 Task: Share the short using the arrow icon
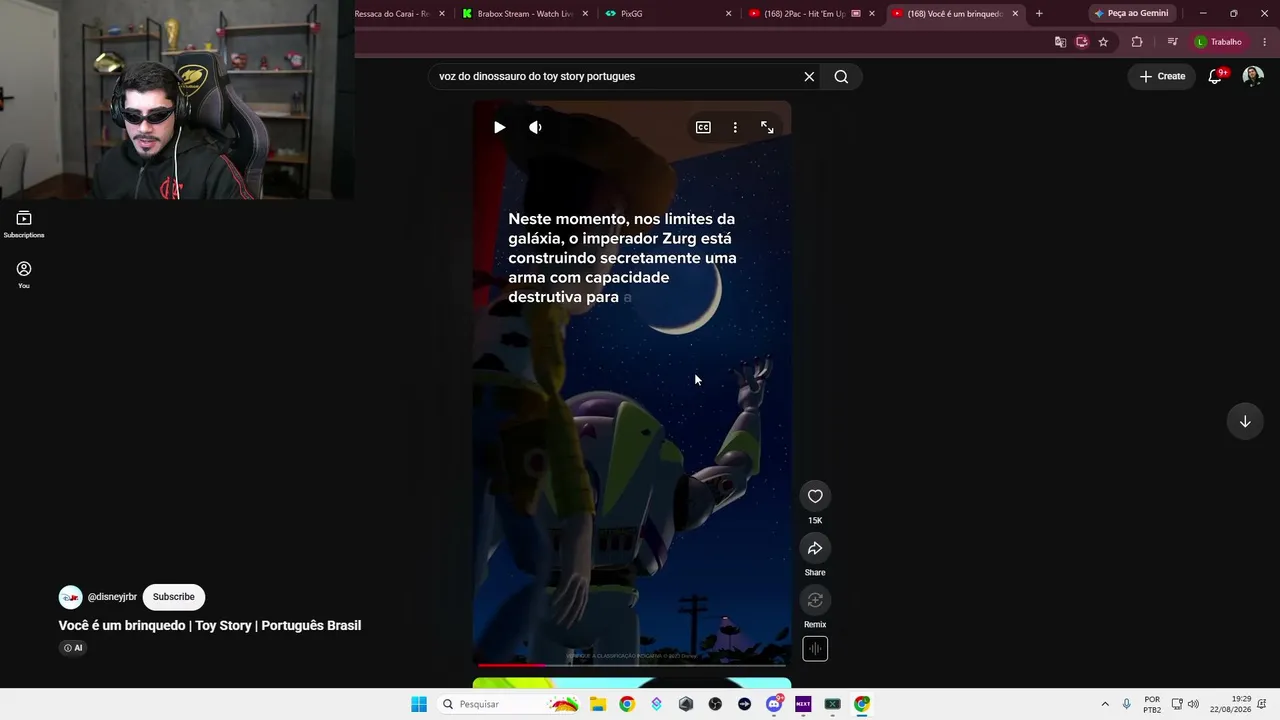click(x=815, y=548)
